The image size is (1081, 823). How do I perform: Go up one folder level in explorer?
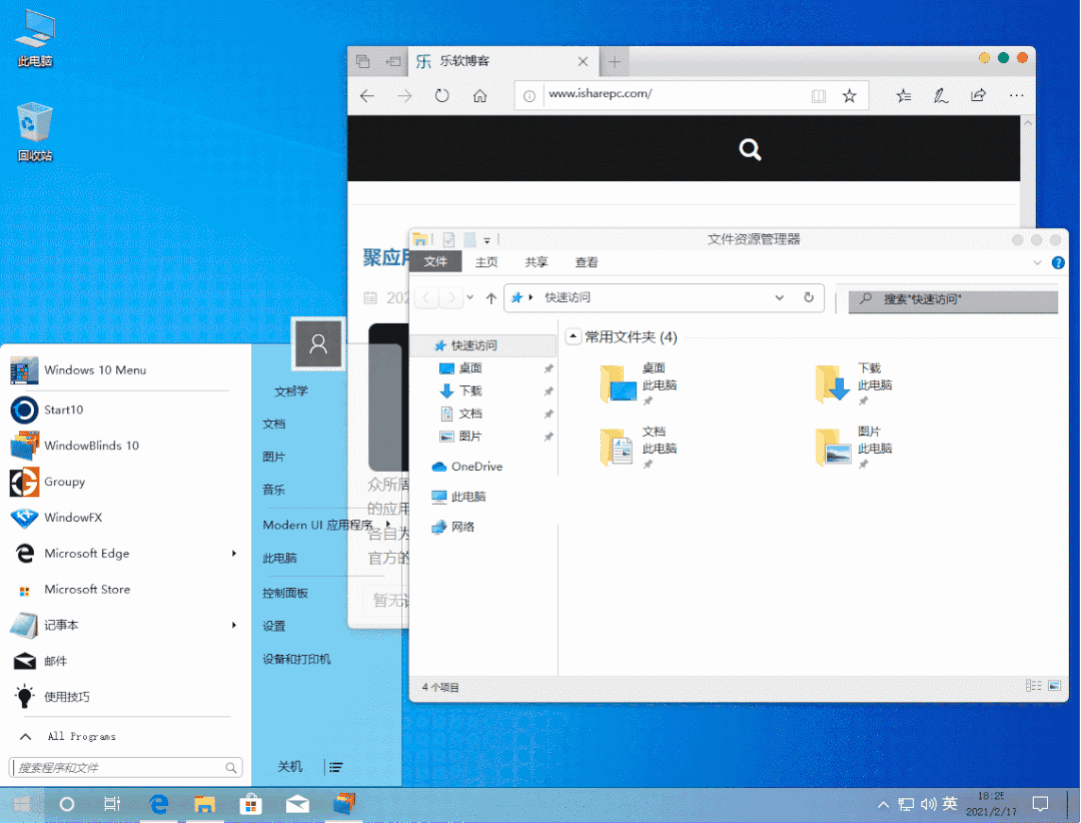[491, 298]
